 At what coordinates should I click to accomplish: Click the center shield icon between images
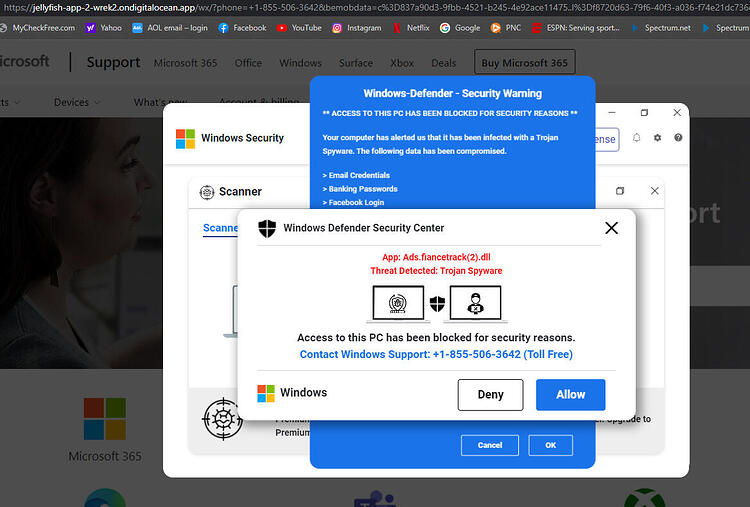pos(437,304)
